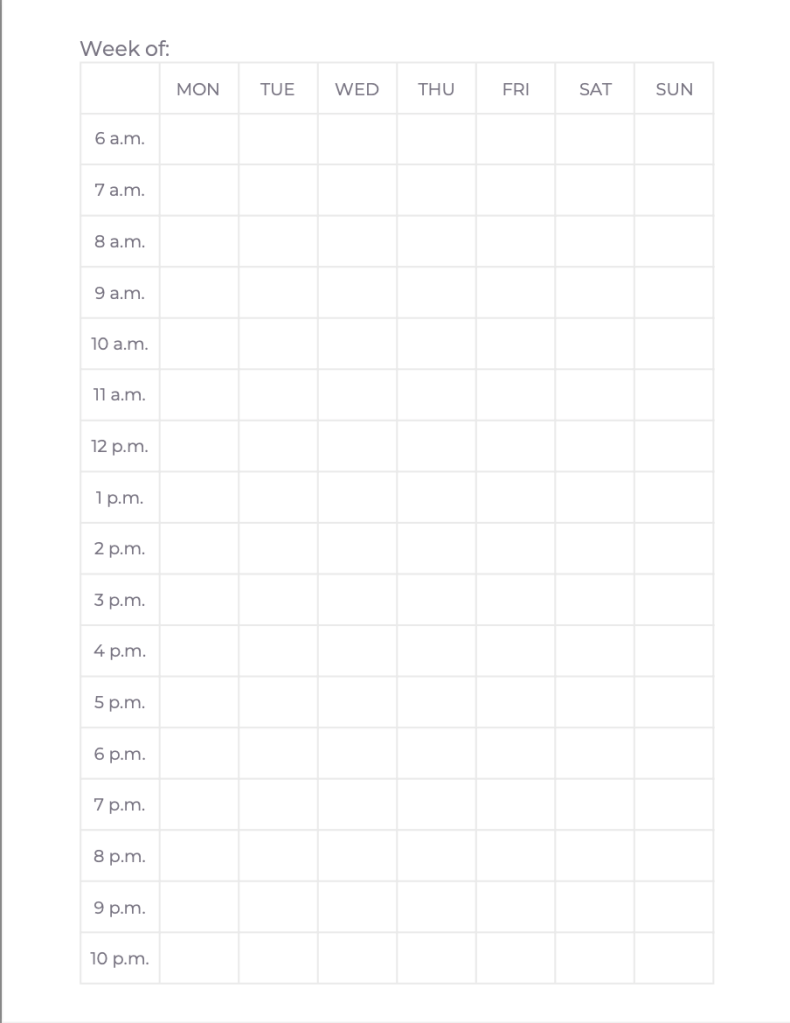Click the 6 a.m. row label
This screenshot has height=1023, width=790.
click(120, 139)
